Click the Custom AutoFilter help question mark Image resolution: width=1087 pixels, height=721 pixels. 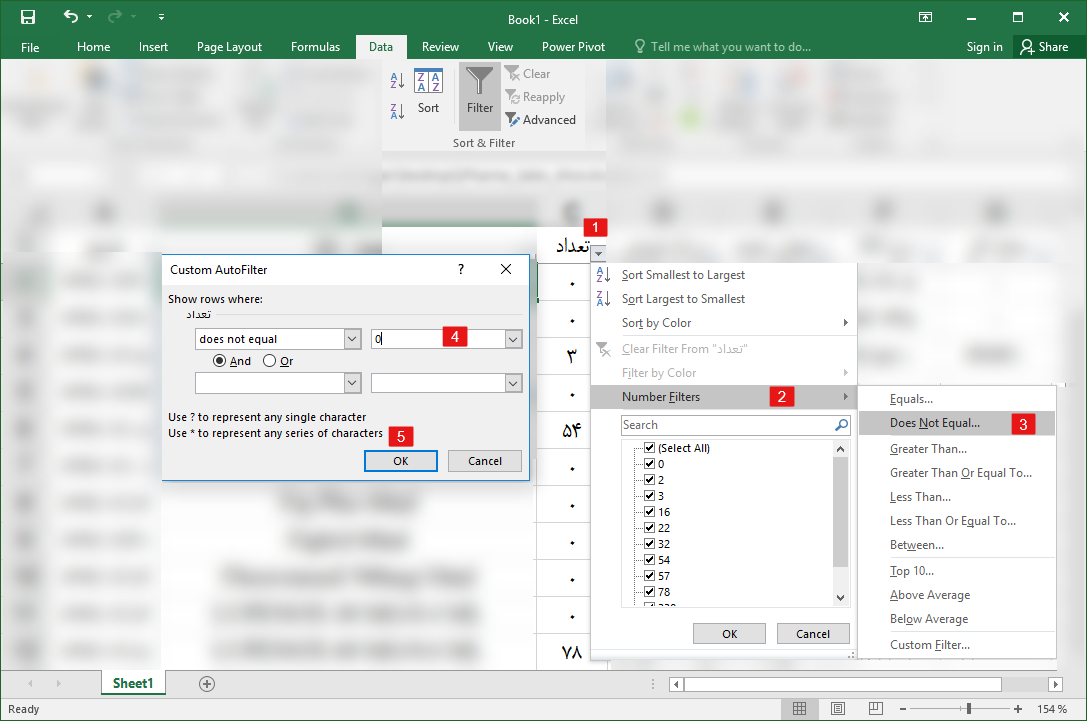click(461, 269)
